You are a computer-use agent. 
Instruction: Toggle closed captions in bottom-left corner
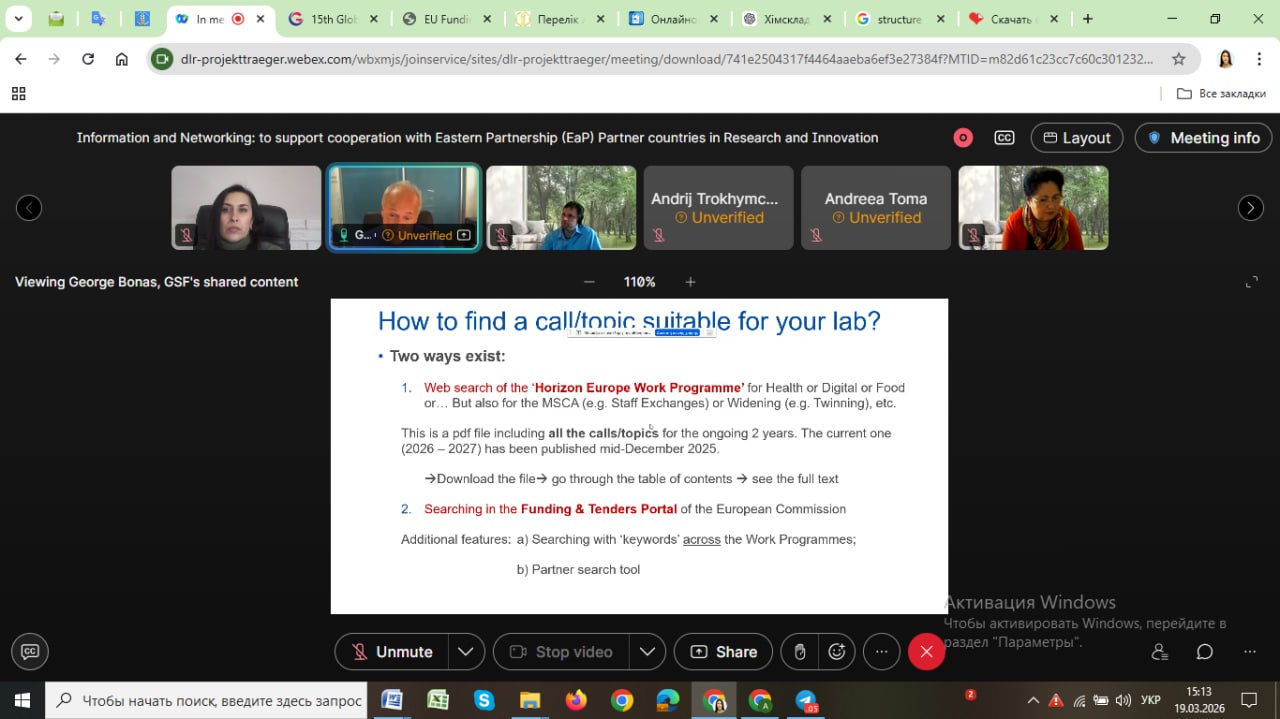pos(30,652)
